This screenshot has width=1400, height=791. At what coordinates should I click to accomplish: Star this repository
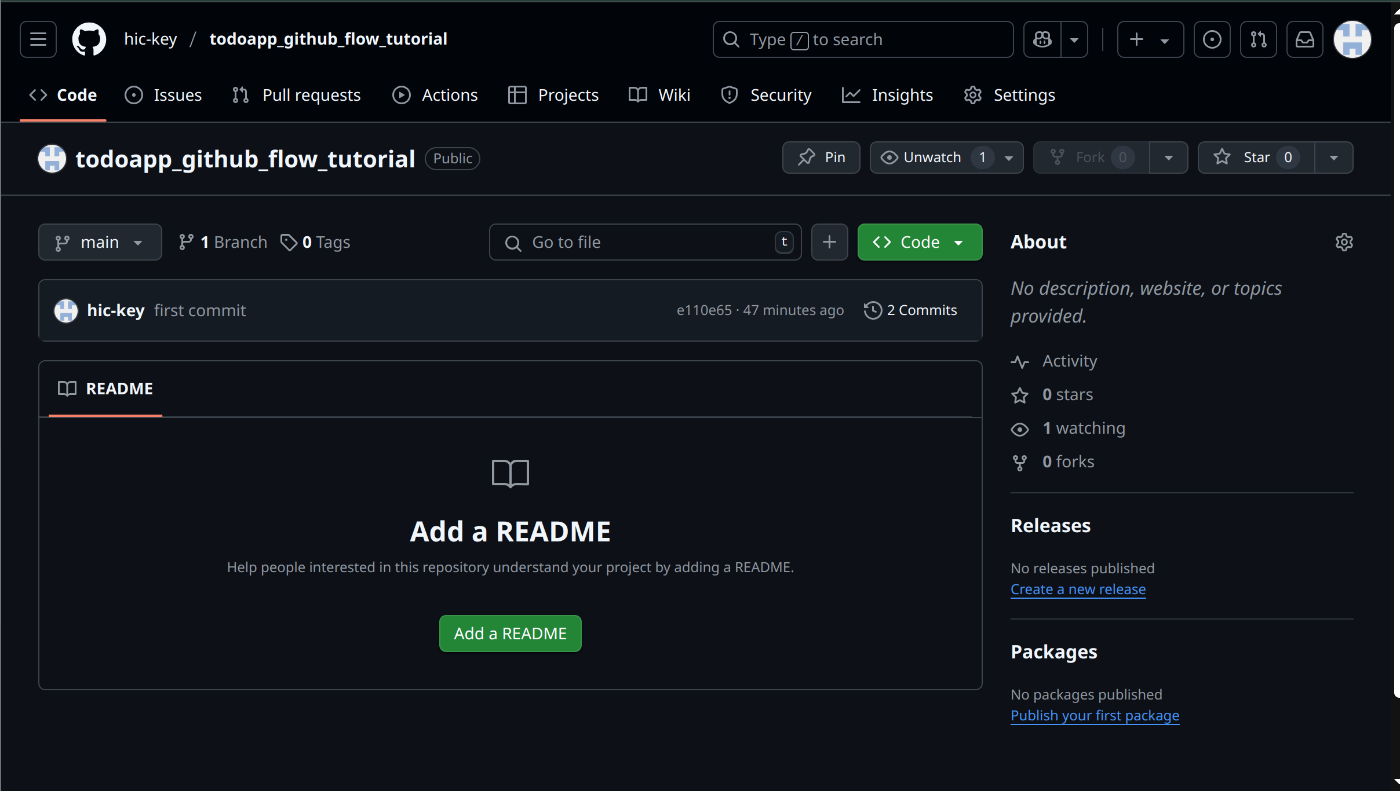point(1256,158)
